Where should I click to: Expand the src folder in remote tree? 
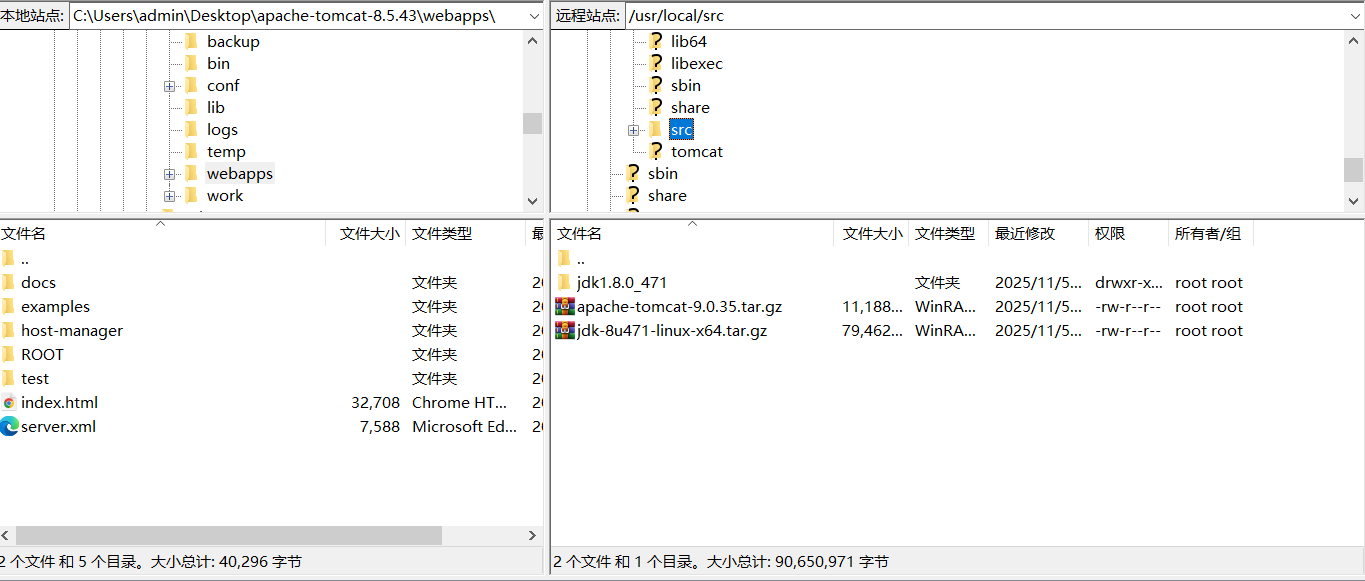point(633,130)
